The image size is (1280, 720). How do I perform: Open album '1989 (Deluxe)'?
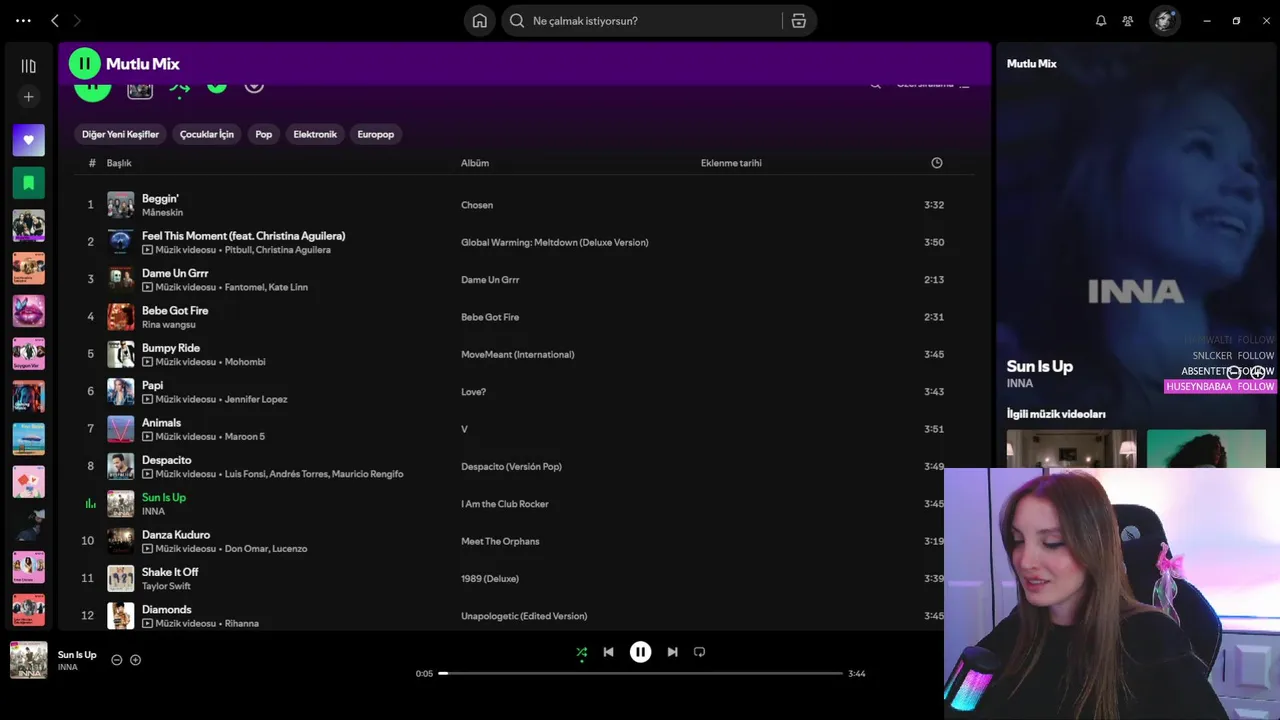pos(490,578)
